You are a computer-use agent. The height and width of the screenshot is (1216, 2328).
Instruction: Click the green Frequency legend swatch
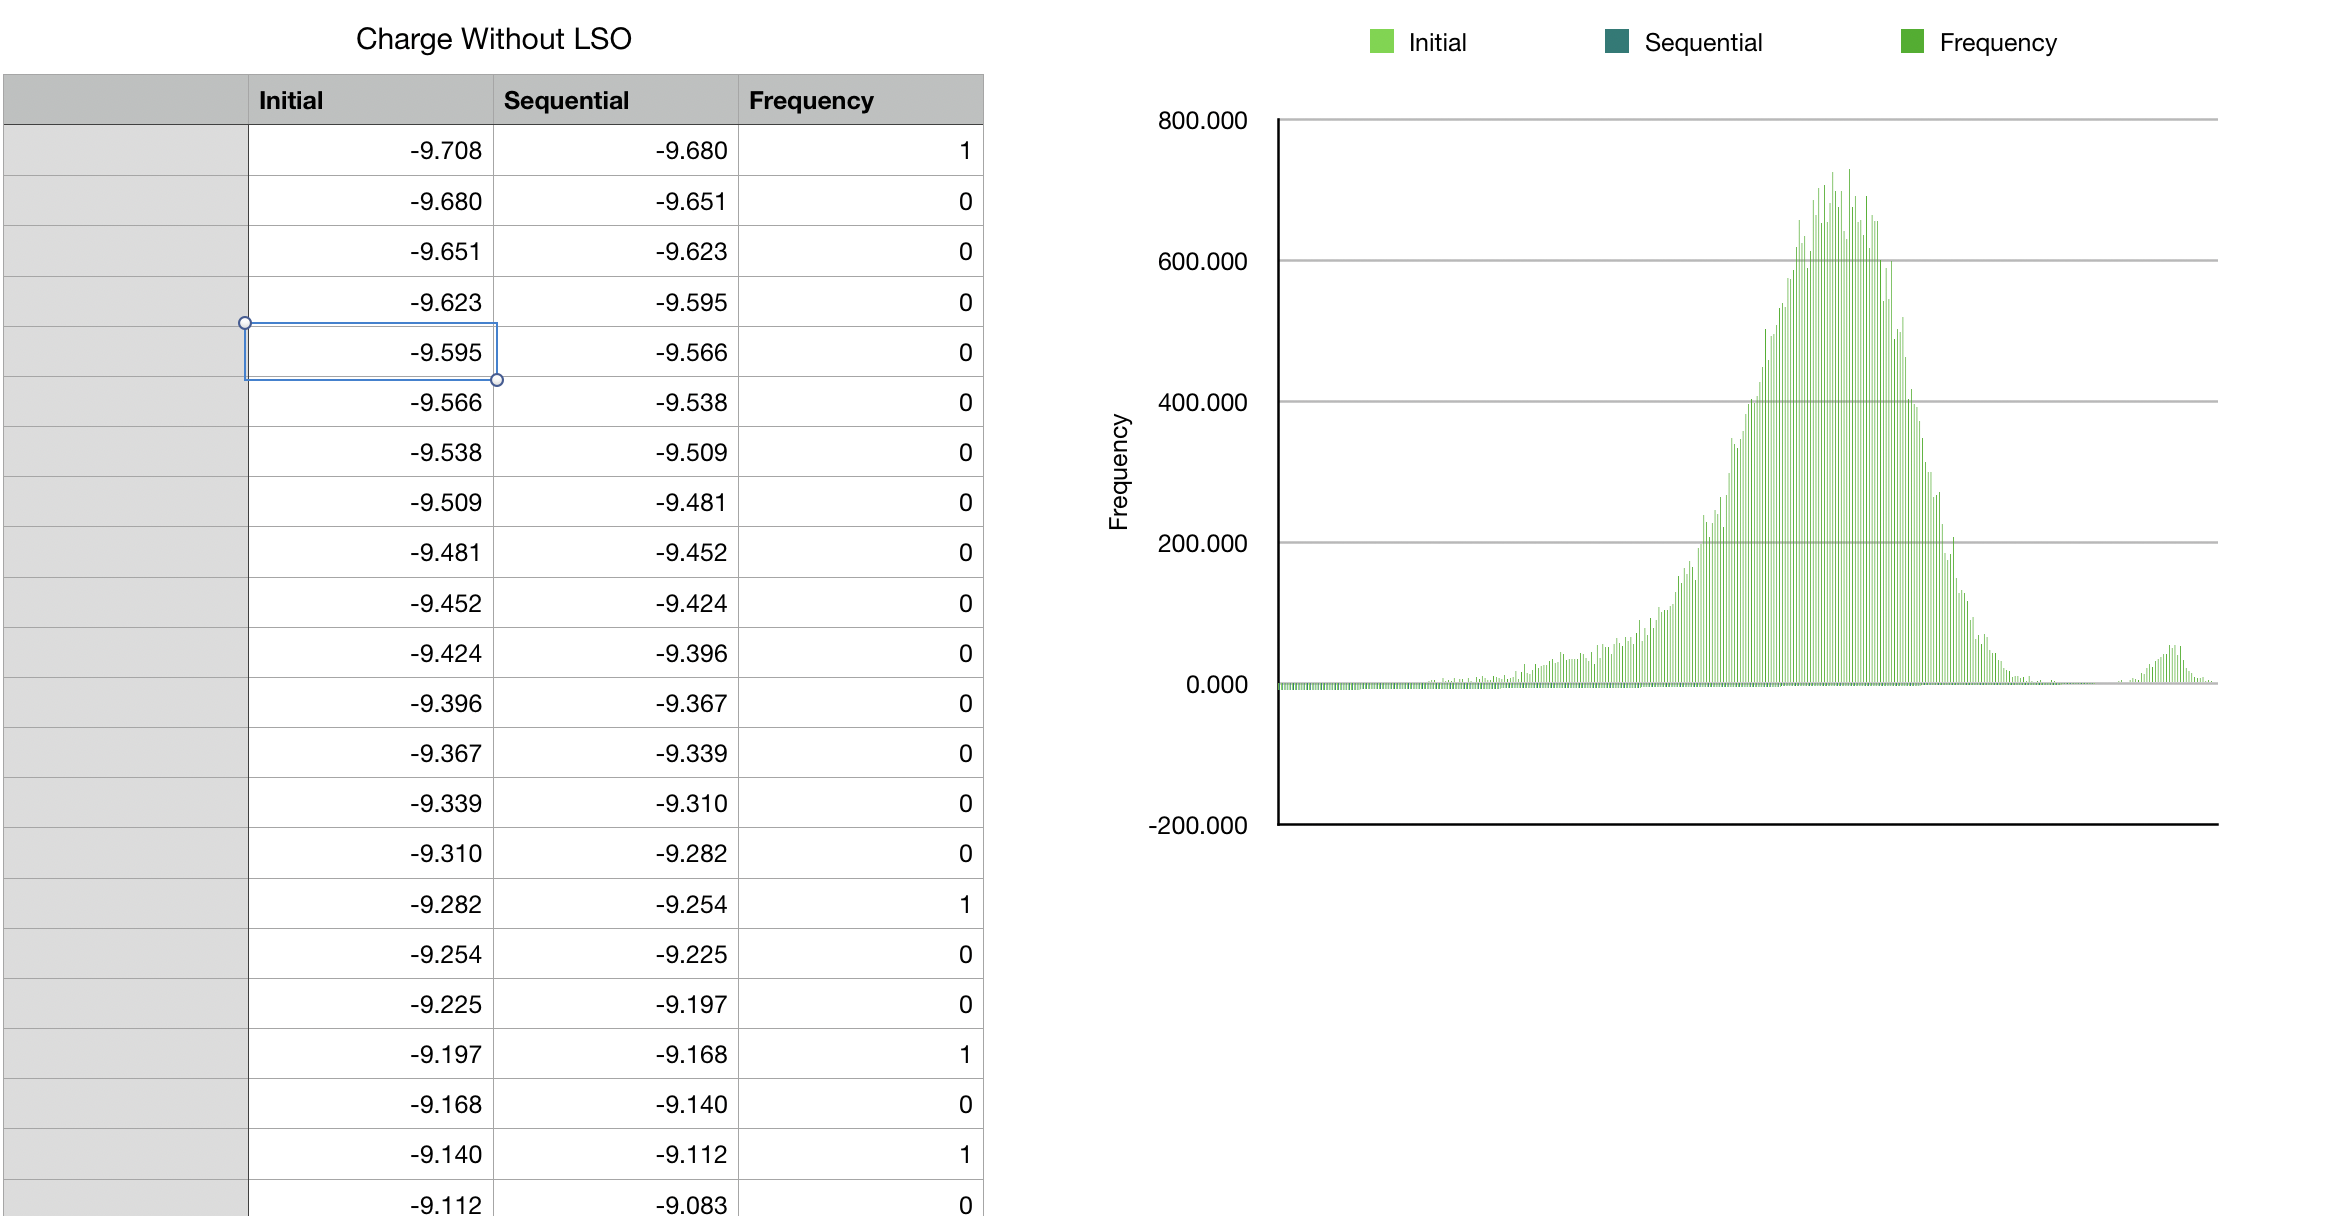click(x=1912, y=42)
